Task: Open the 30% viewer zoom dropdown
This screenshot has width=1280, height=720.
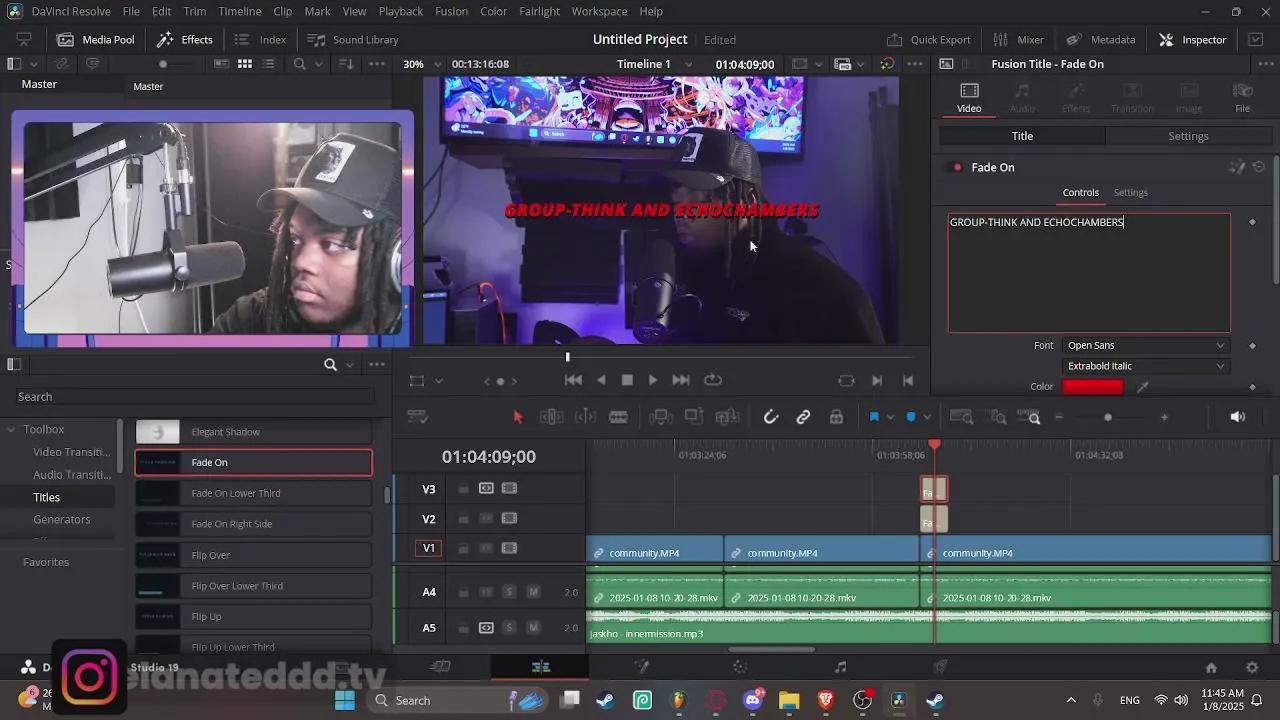Action: pyautogui.click(x=420, y=64)
